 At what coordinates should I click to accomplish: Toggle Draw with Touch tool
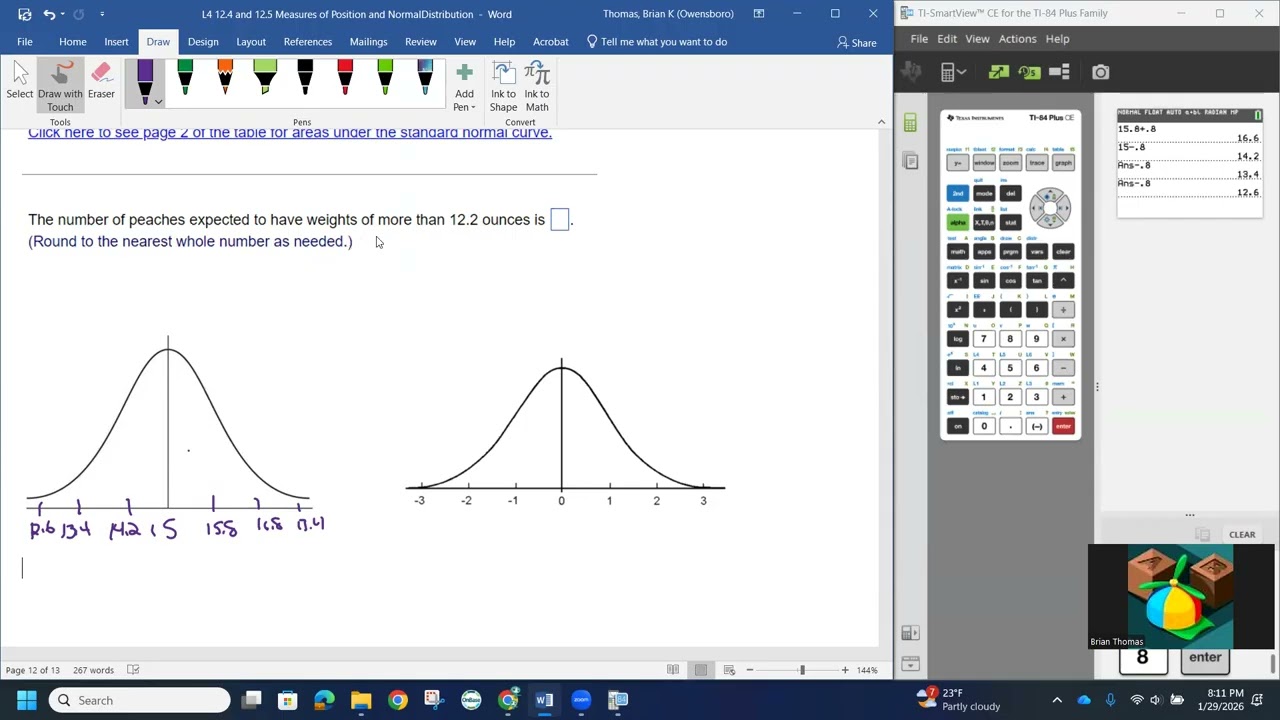point(60,86)
